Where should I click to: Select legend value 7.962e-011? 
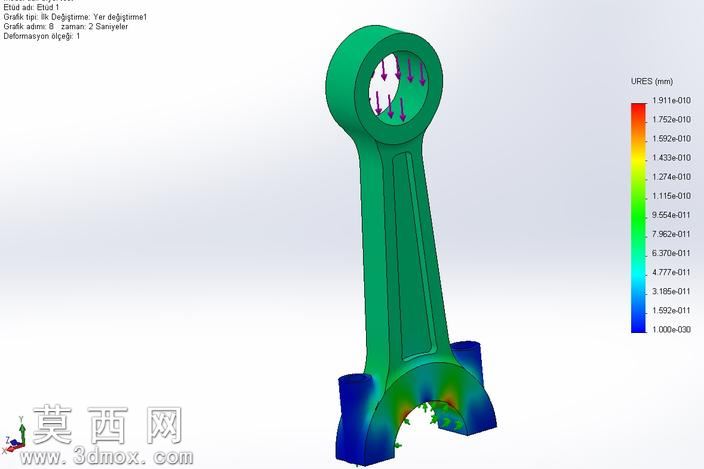pos(671,234)
